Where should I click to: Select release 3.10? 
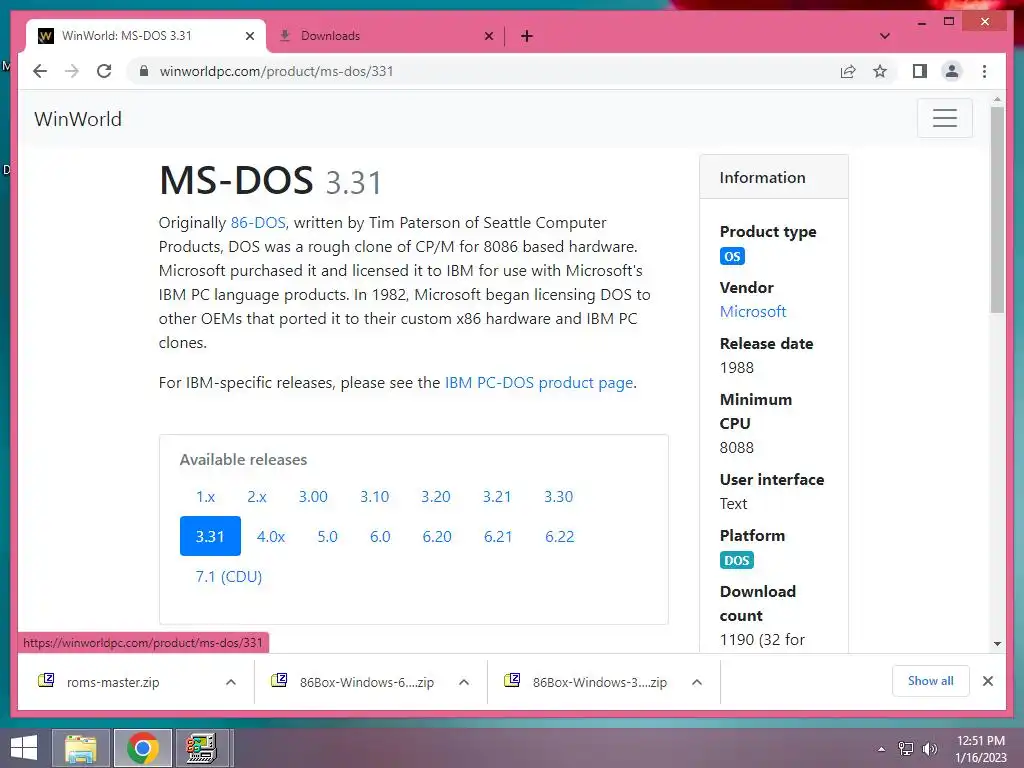coord(374,496)
